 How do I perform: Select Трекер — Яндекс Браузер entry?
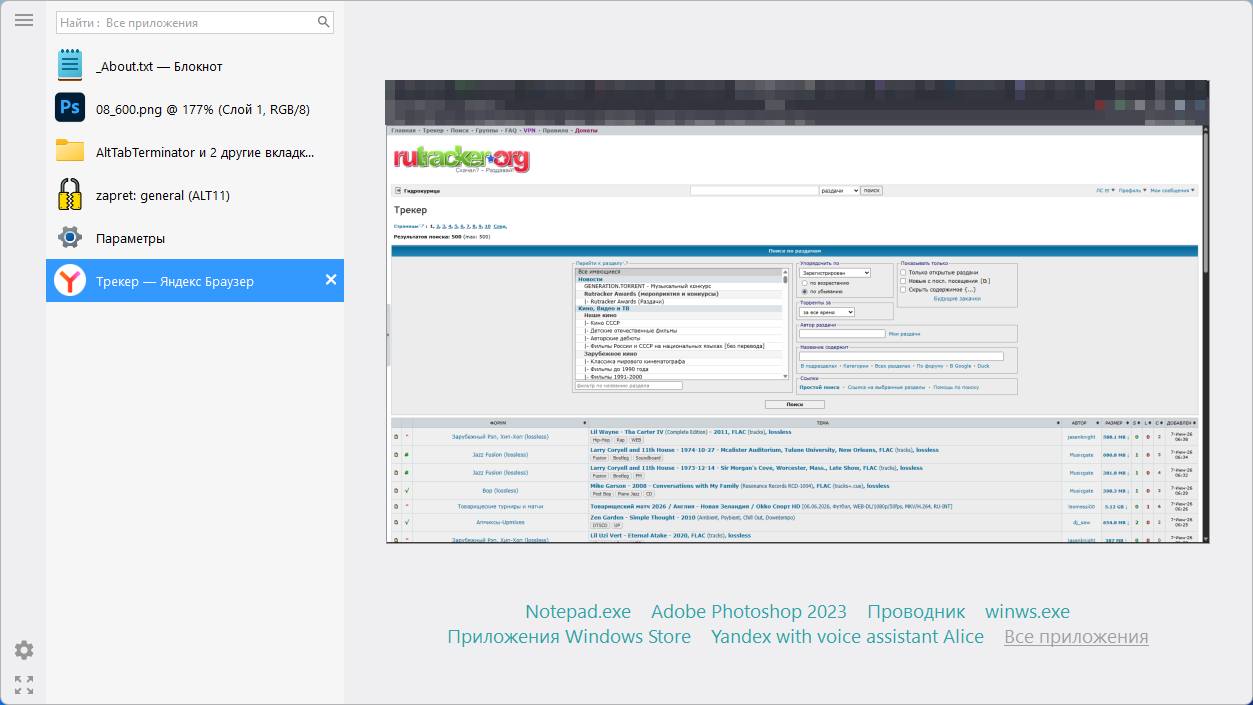(x=195, y=281)
